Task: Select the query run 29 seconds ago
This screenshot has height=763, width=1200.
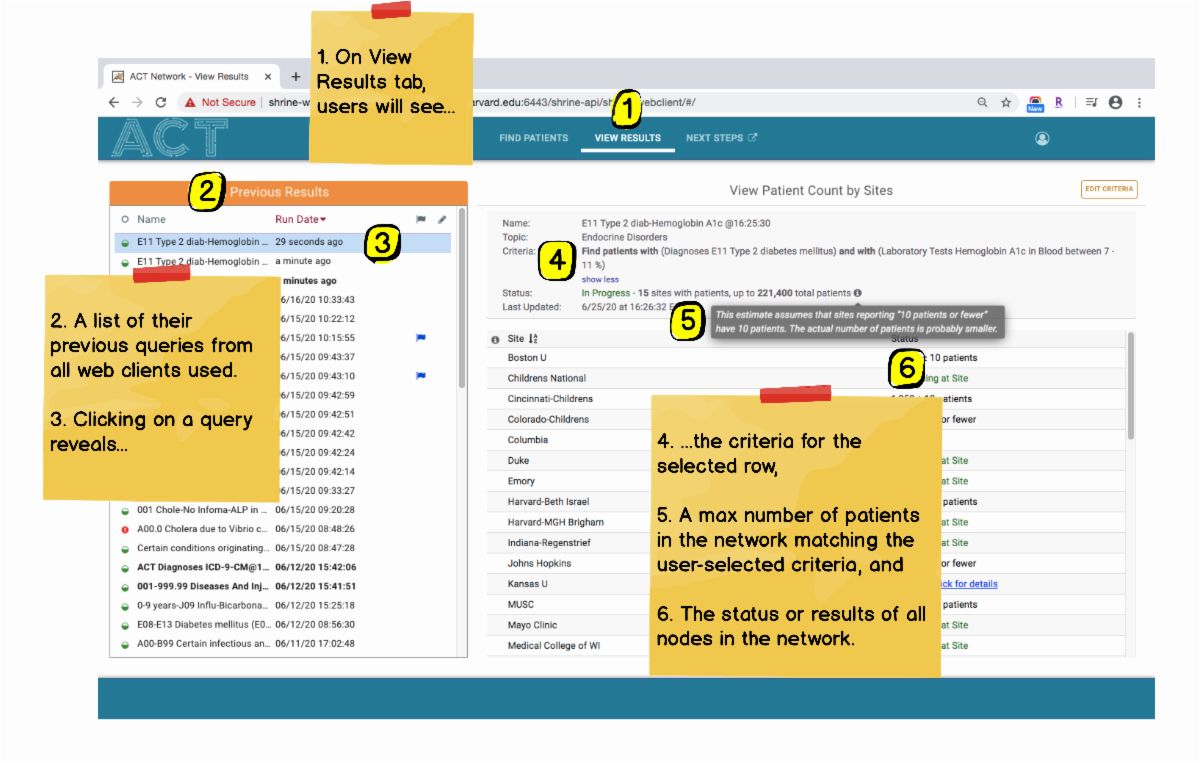Action: (x=282, y=242)
